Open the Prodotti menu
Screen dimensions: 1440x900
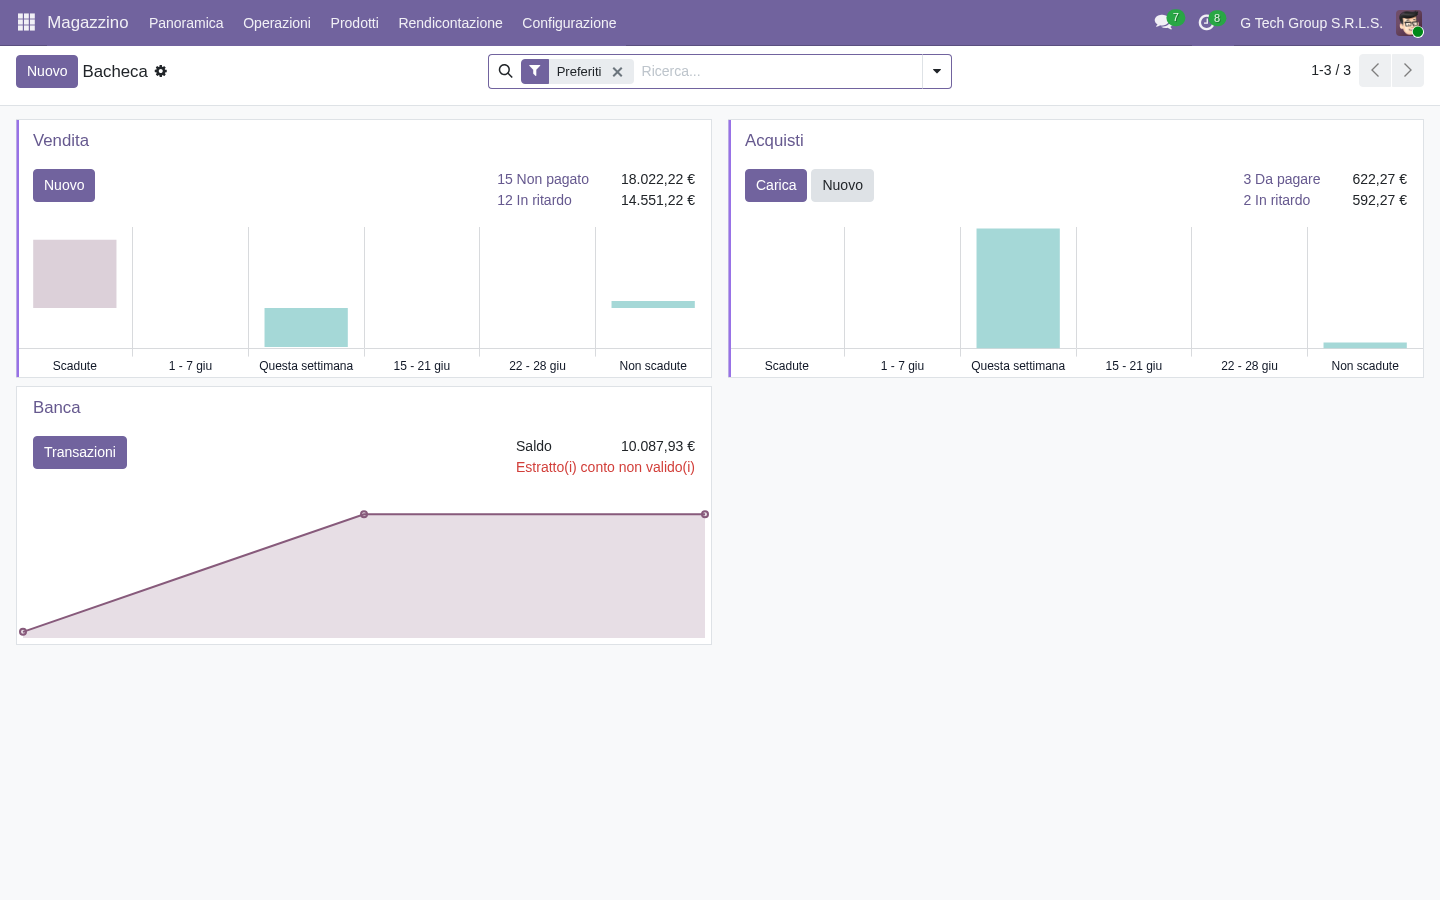(x=354, y=23)
